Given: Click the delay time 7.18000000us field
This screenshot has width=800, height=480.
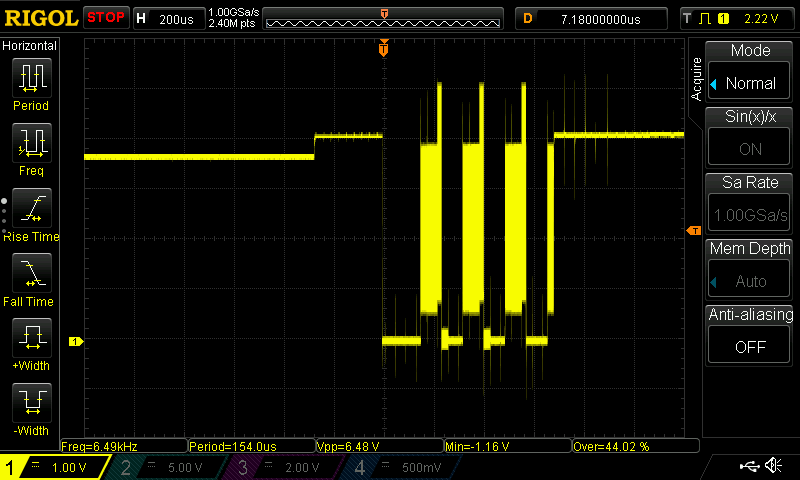Looking at the screenshot, I should (x=600, y=18).
